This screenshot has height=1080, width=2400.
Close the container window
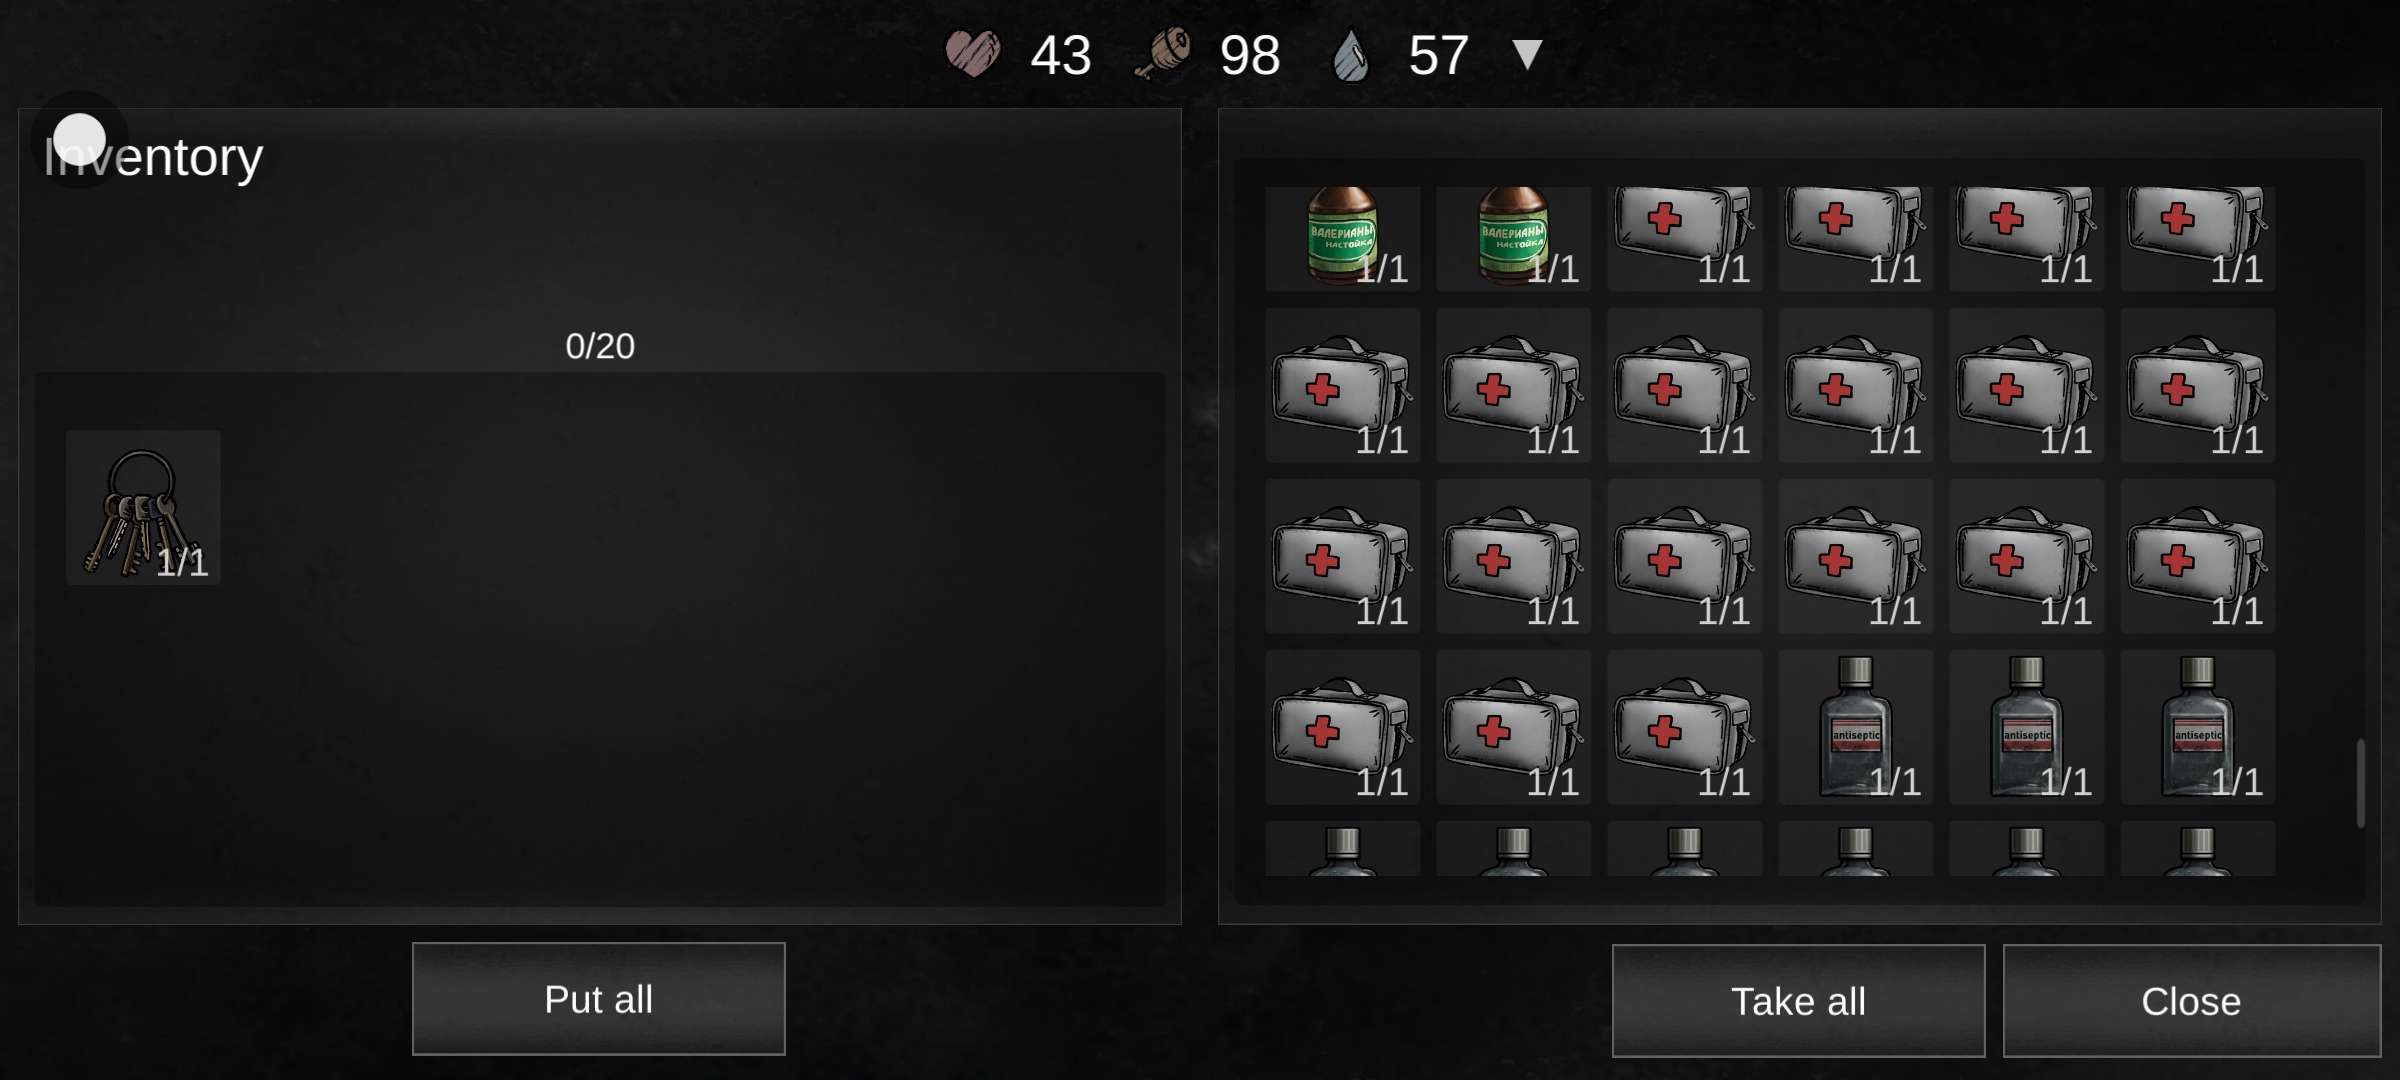click(2191, 1001)
